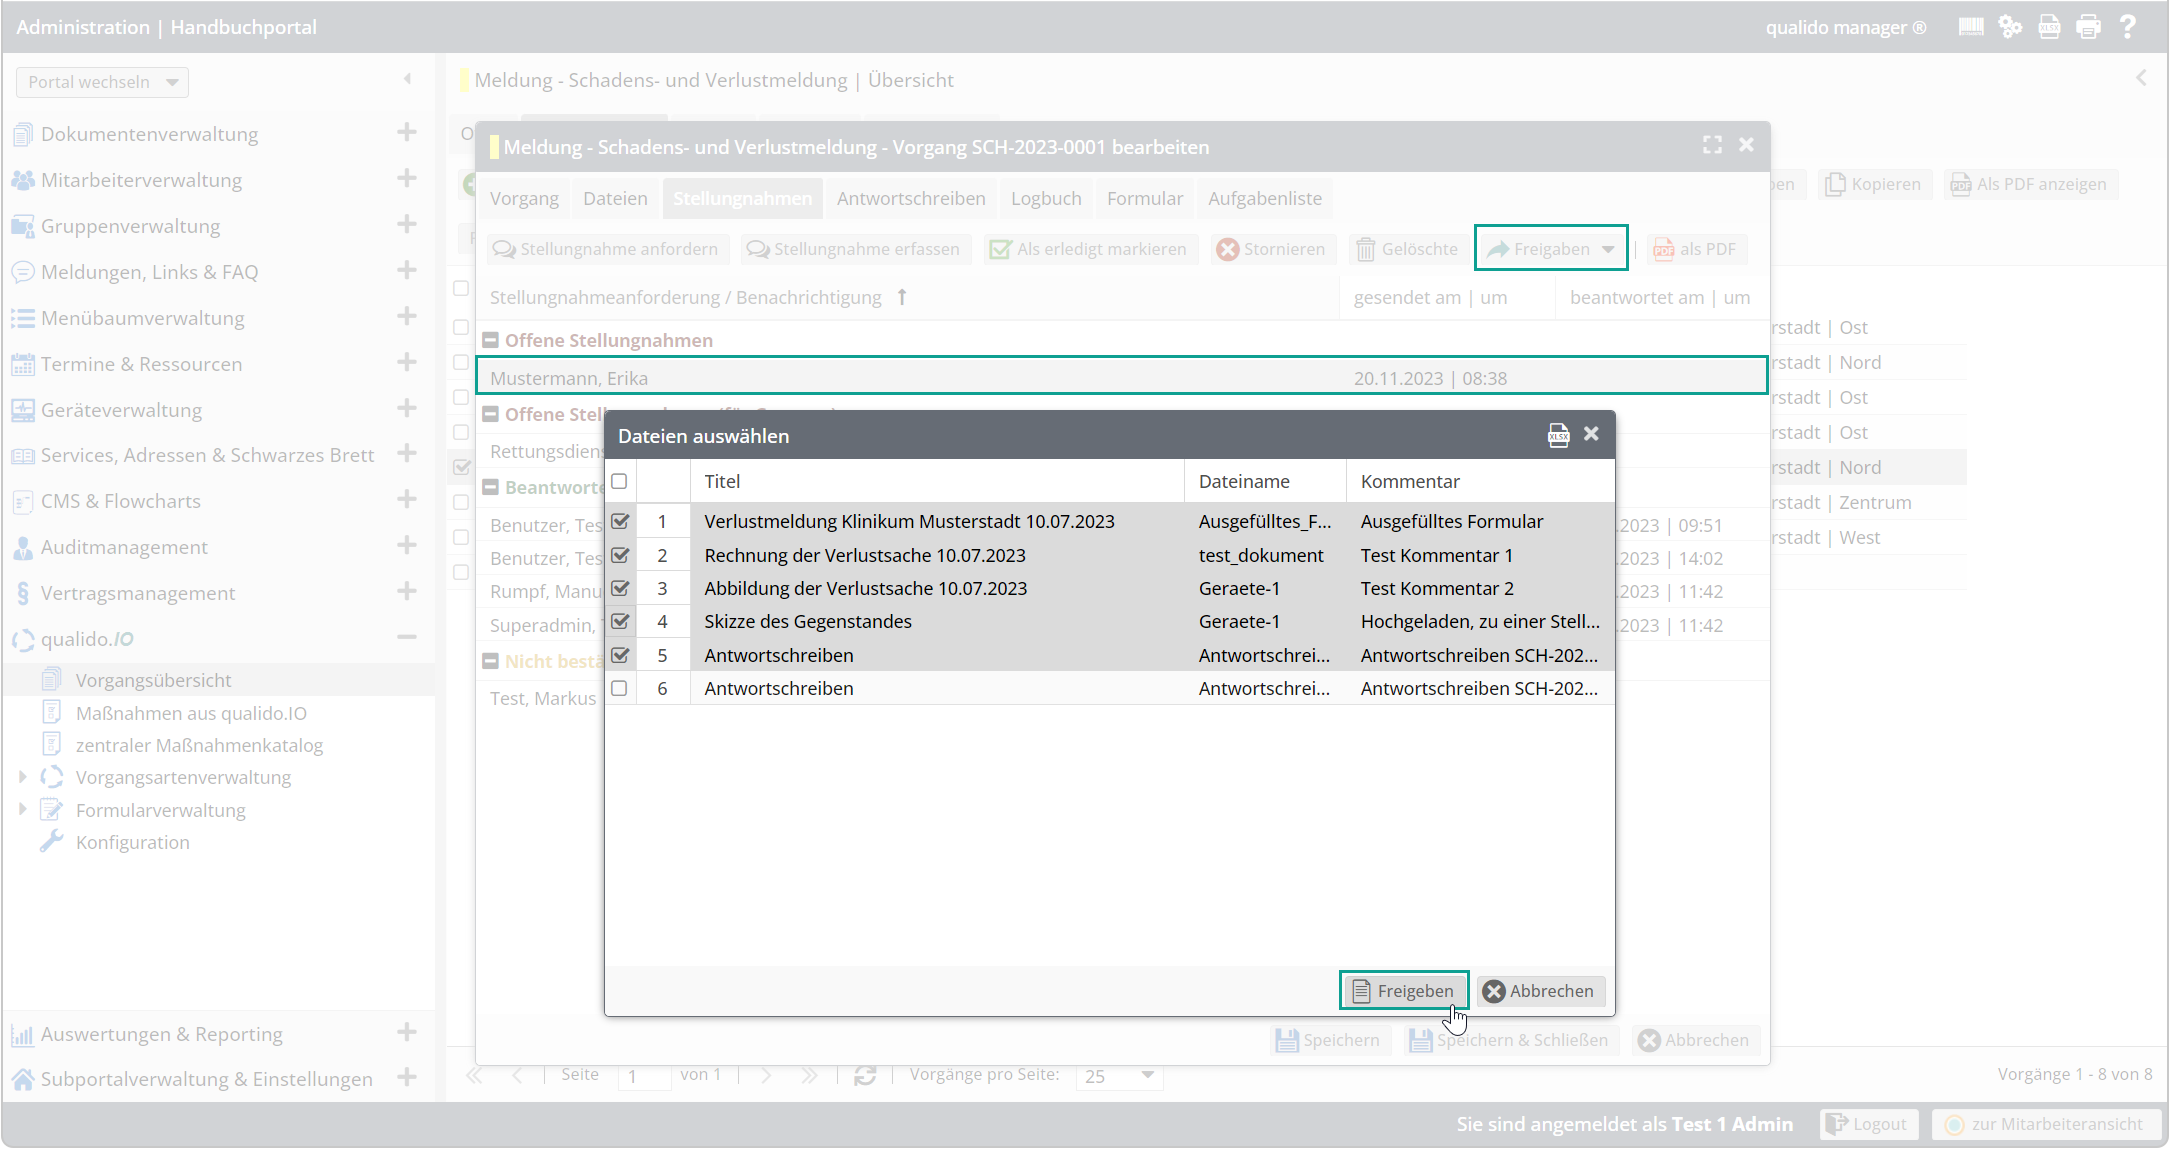The width and height of the screenshot is (2171, 1150).
Task: Toggle fullscreen of the Vorgang edit window
Action: (1712, 146)
